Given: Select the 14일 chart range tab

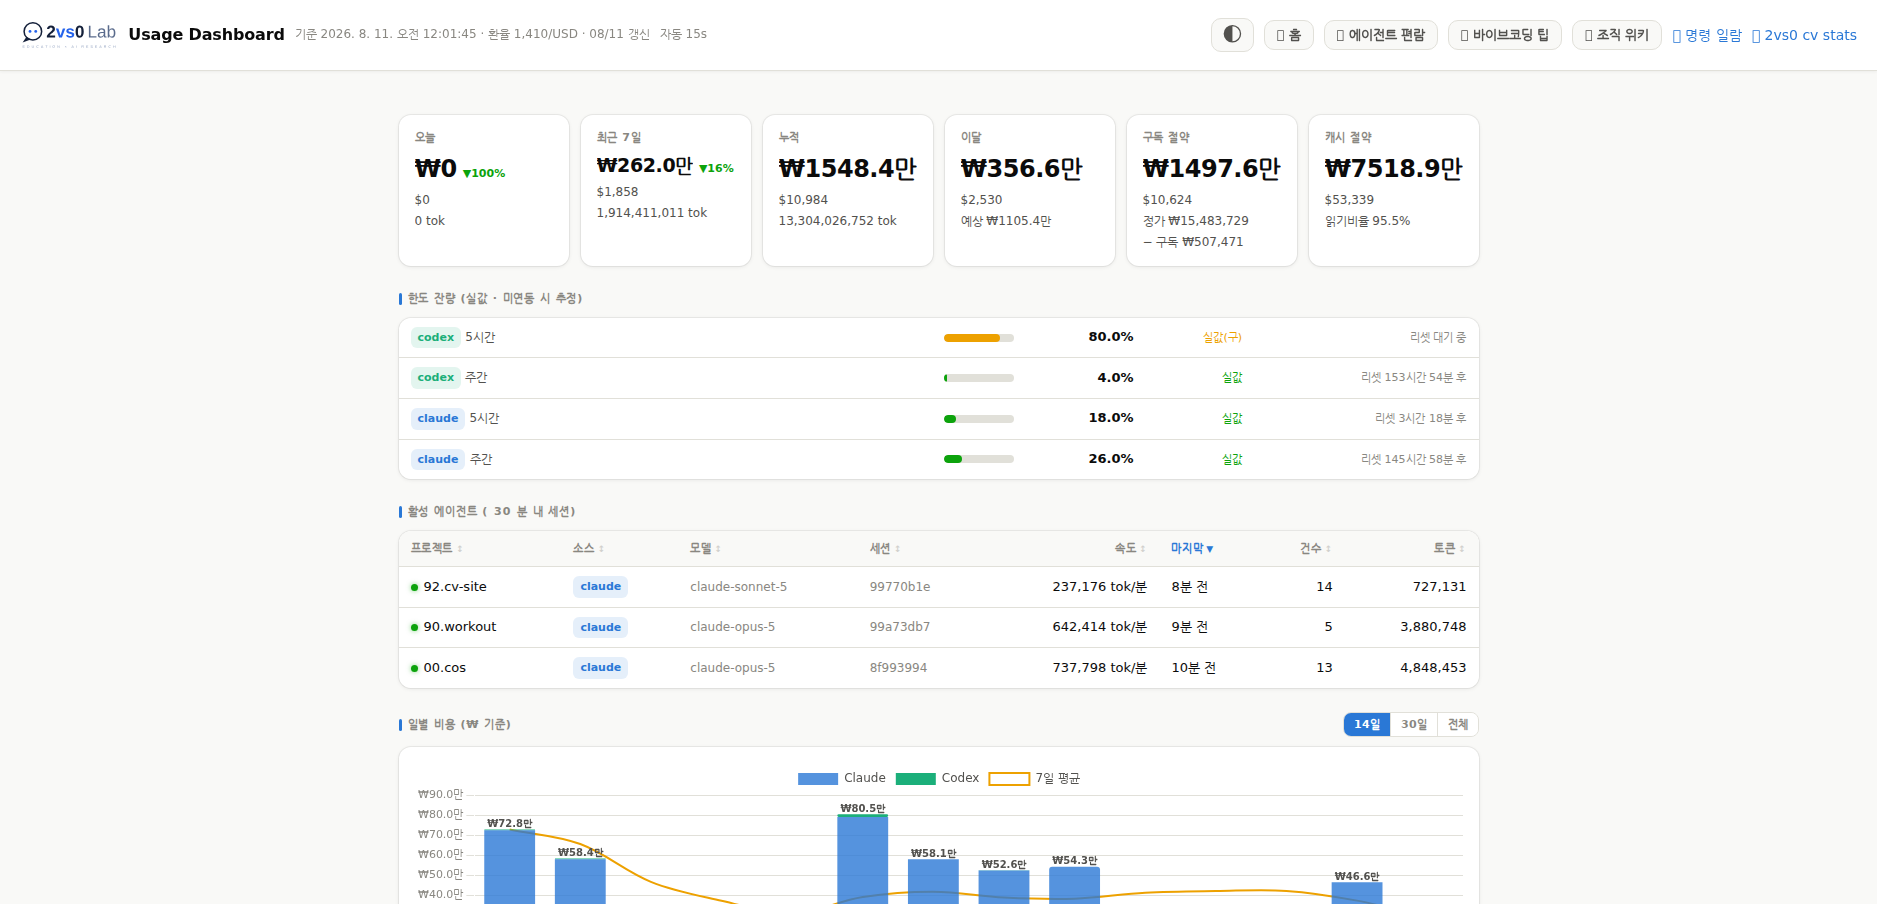Looking at the screenshot, I should tap(1367, 724).
